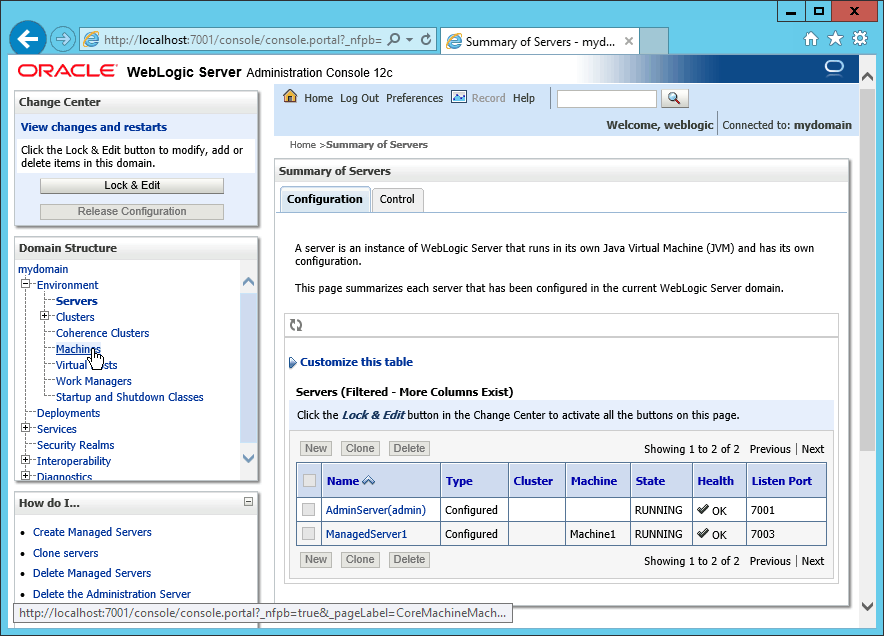Open the ManagedServer1 link
The image size is (884, 636).
[x=366, y=534]
